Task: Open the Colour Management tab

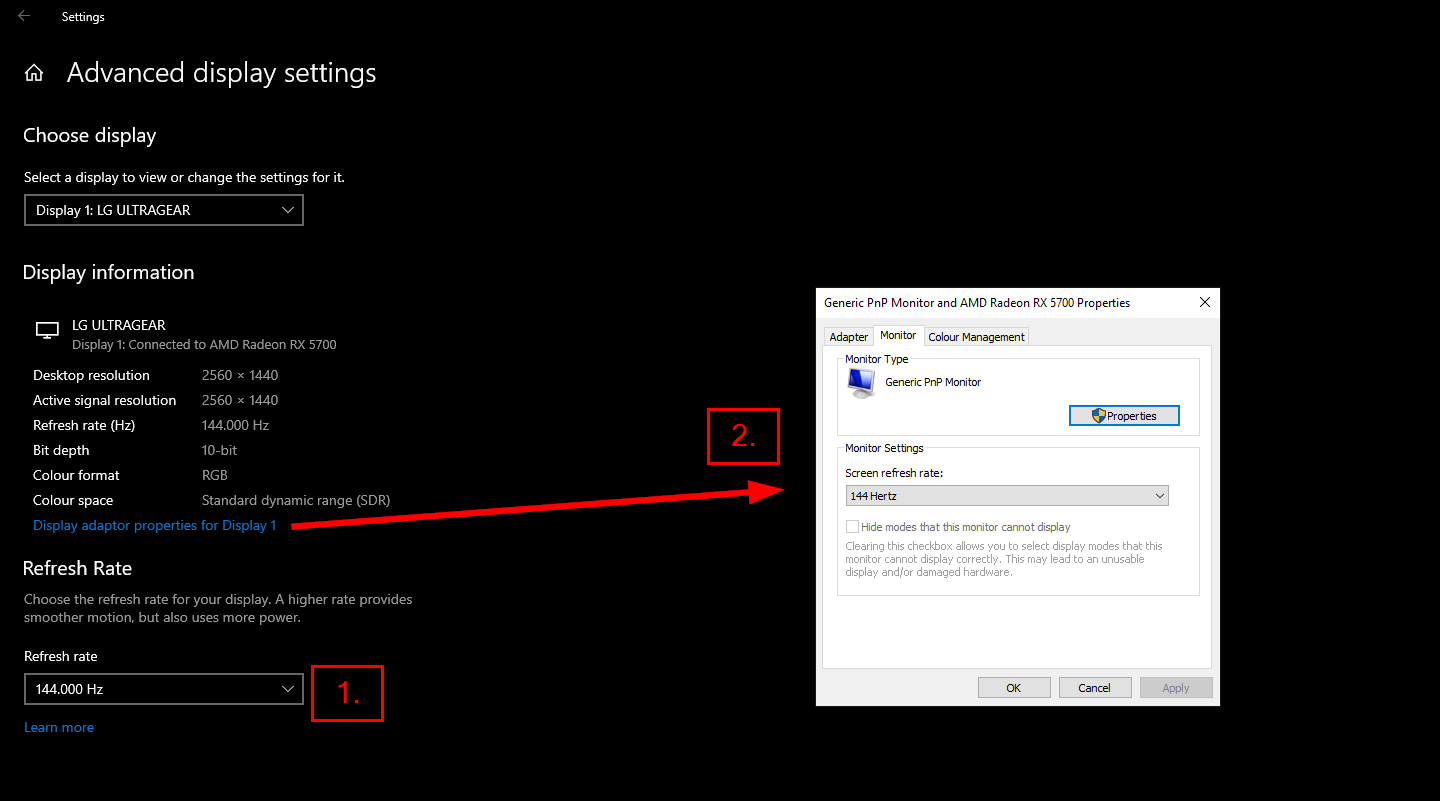Action: click(x=976, y=337)
